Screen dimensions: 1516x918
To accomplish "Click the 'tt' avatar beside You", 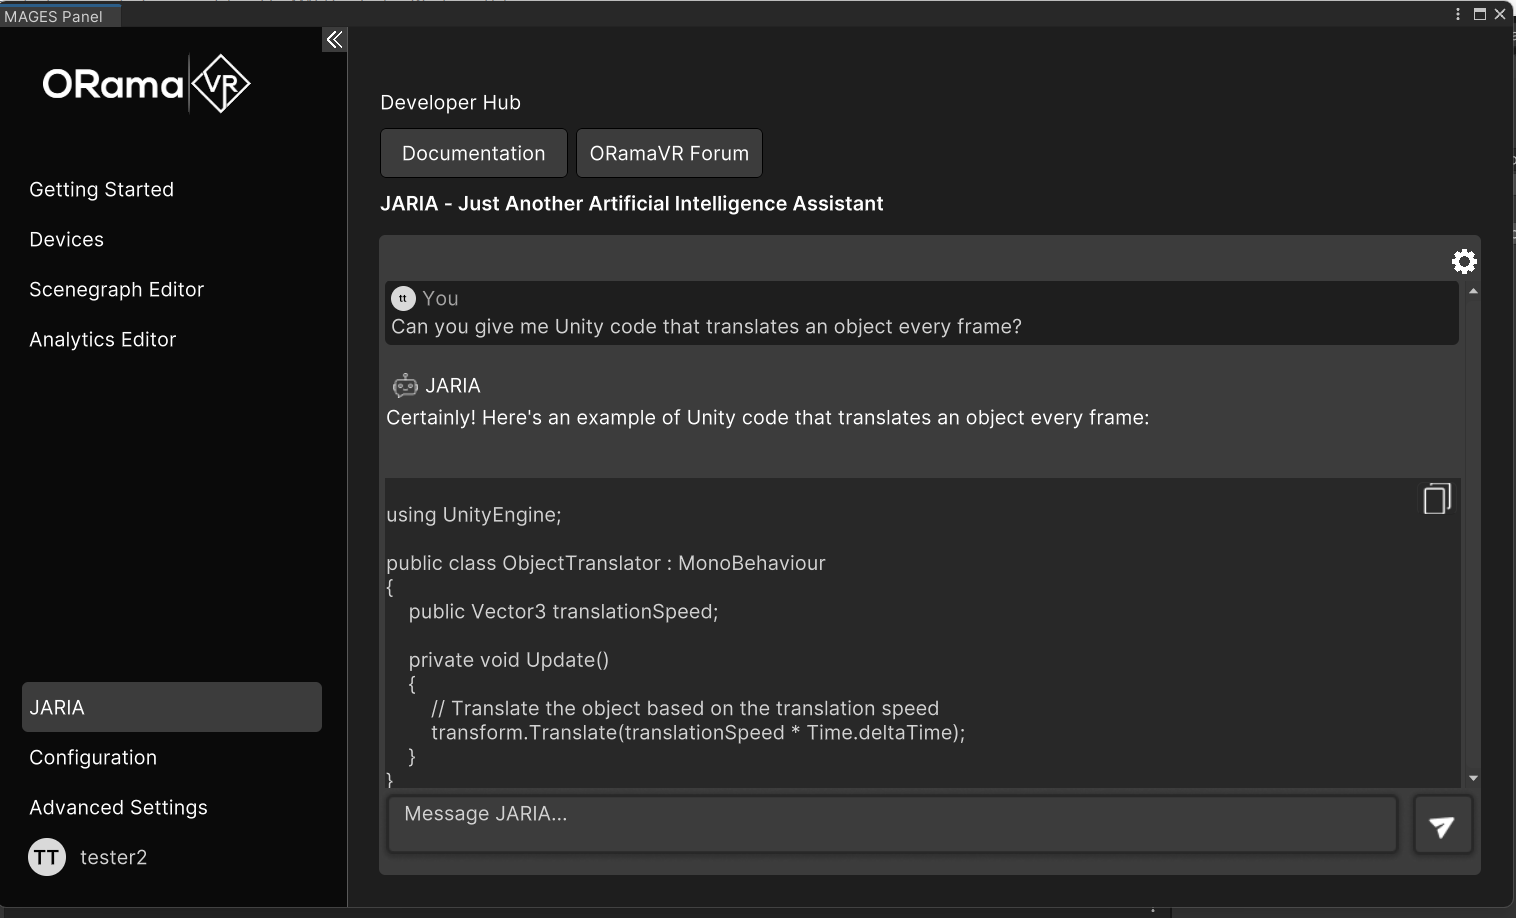I will [403, 298].
